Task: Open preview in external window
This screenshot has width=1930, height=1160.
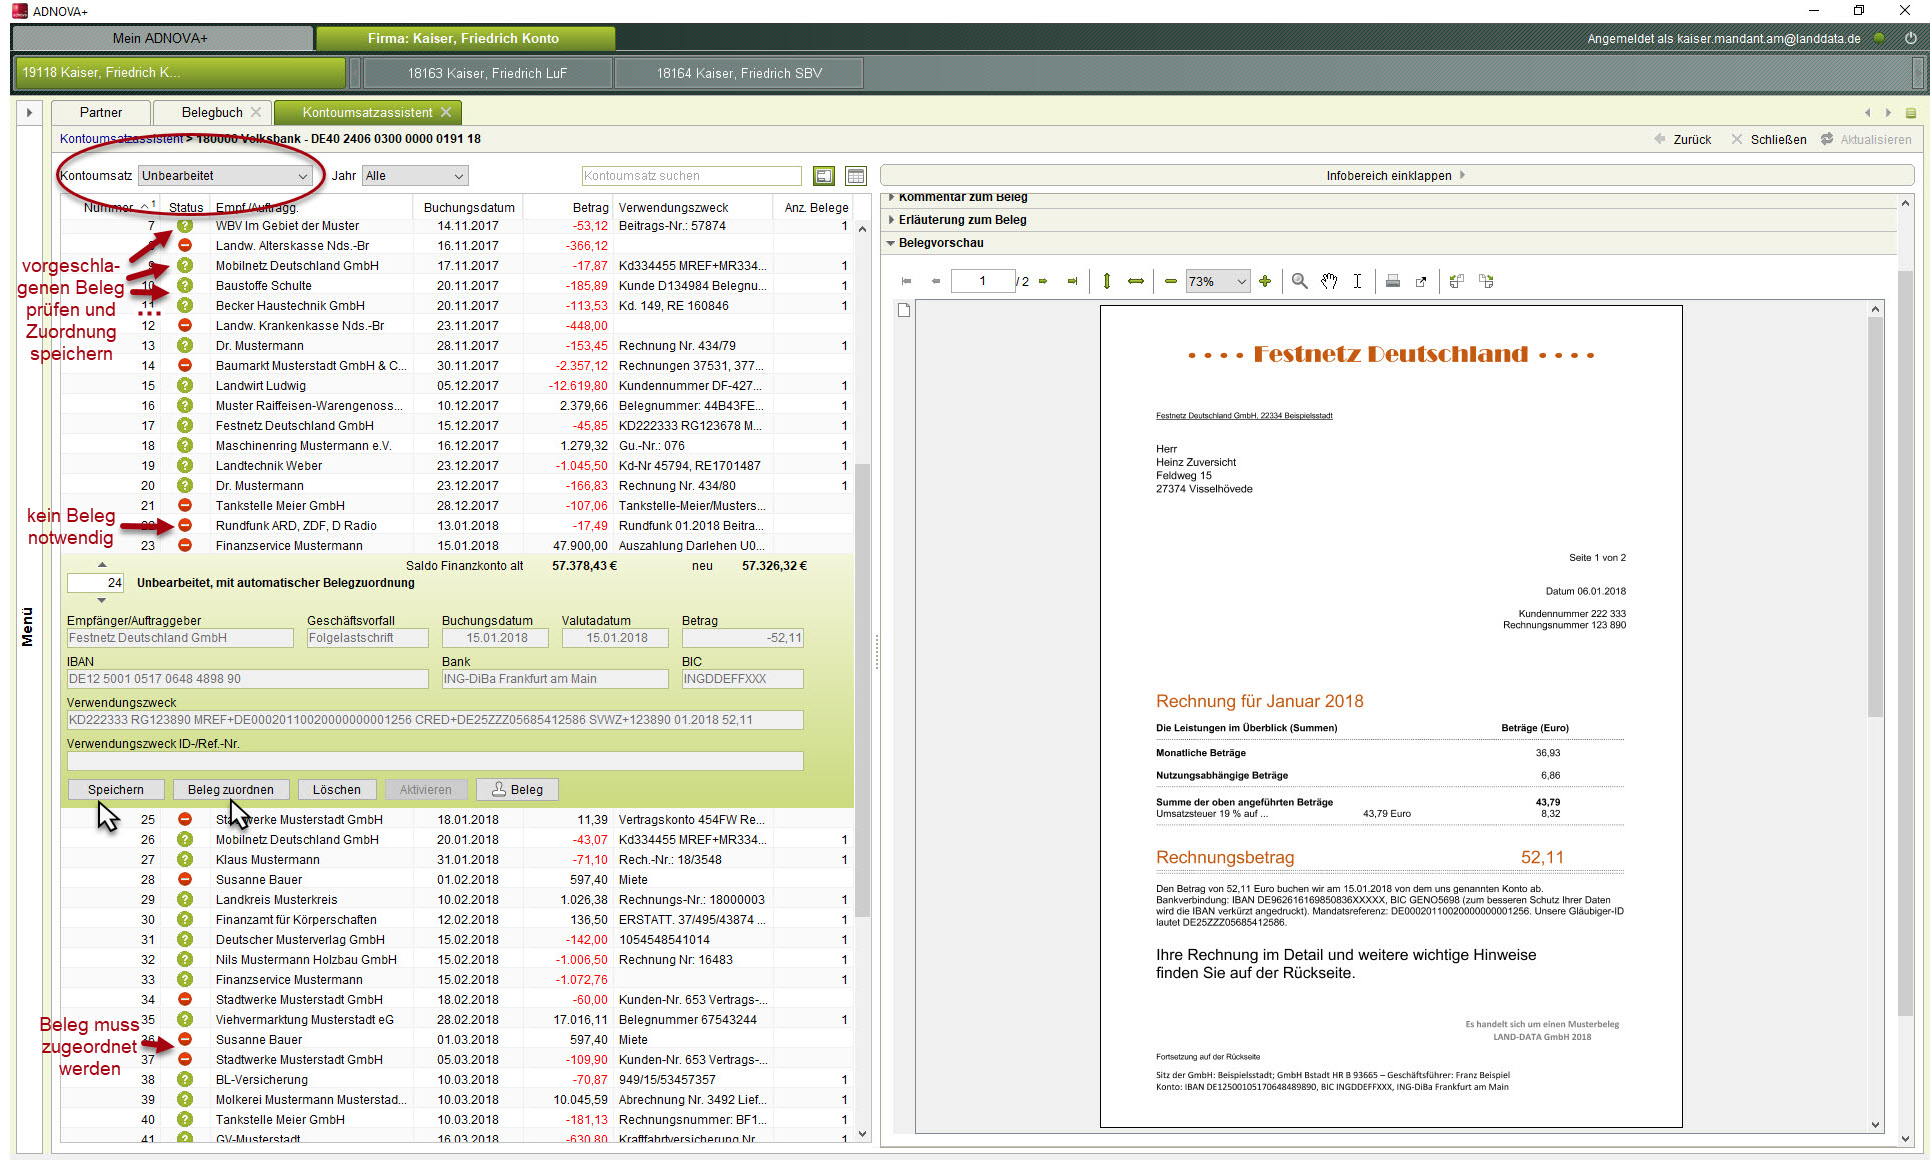Action: point(1421,281)
